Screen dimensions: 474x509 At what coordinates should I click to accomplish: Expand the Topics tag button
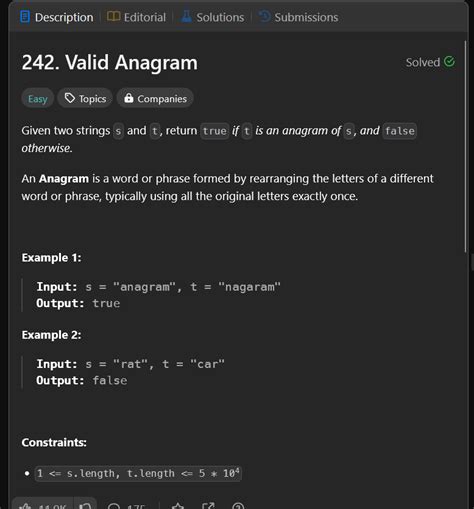point(85,99)
